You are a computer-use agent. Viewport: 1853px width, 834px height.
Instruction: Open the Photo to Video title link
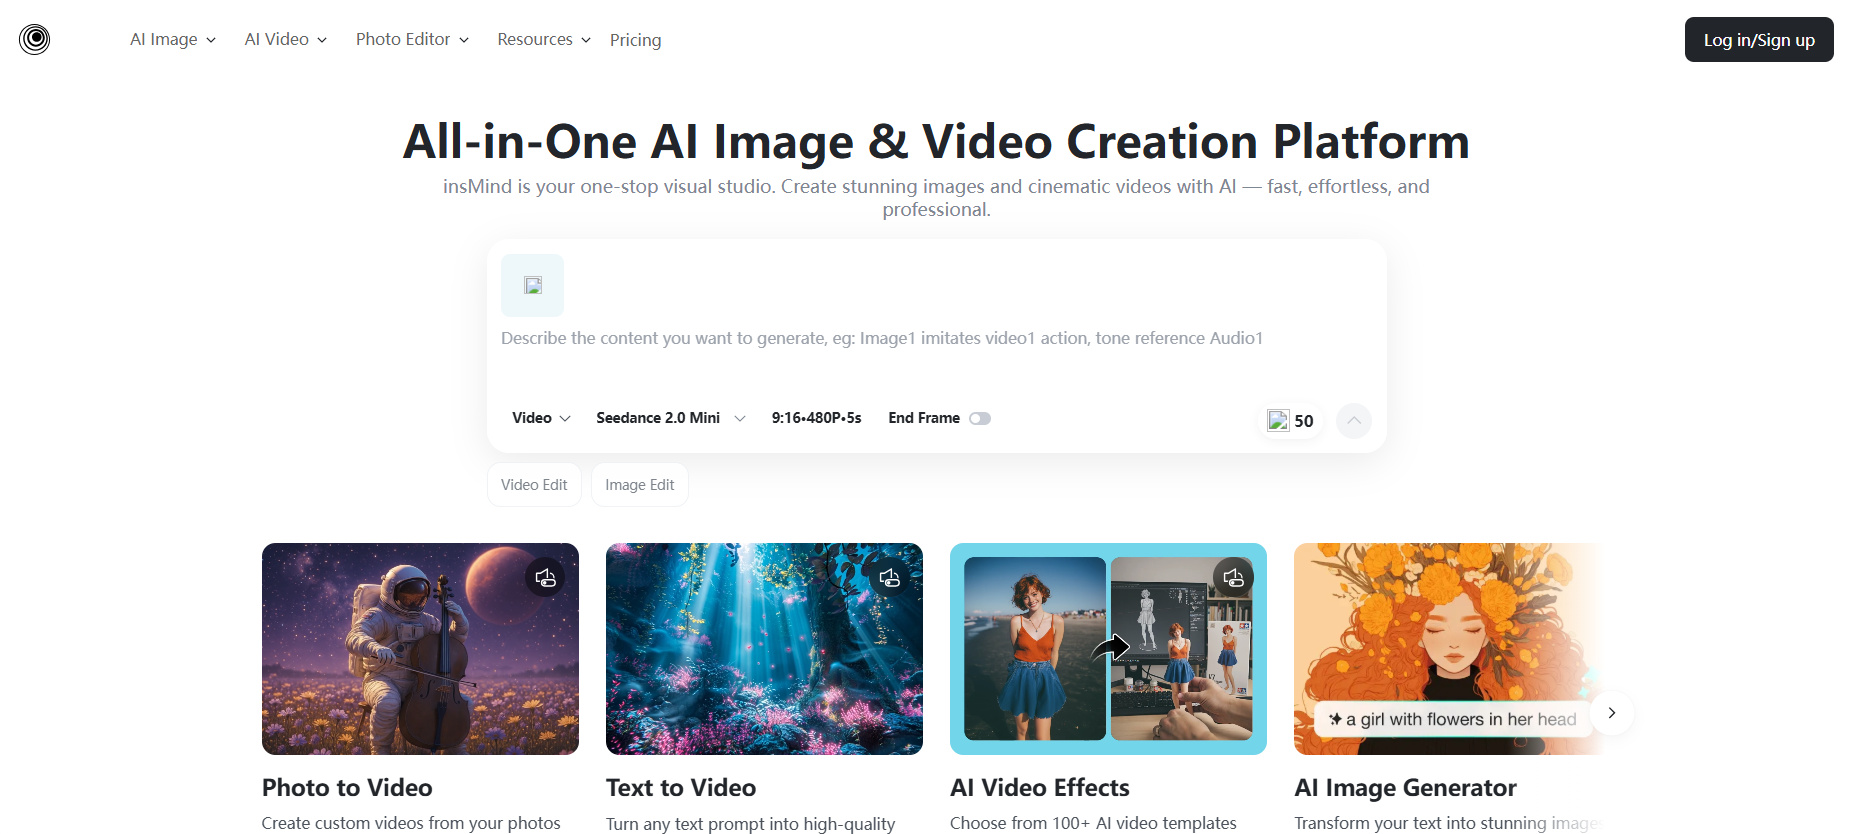(x=347, y=788)
